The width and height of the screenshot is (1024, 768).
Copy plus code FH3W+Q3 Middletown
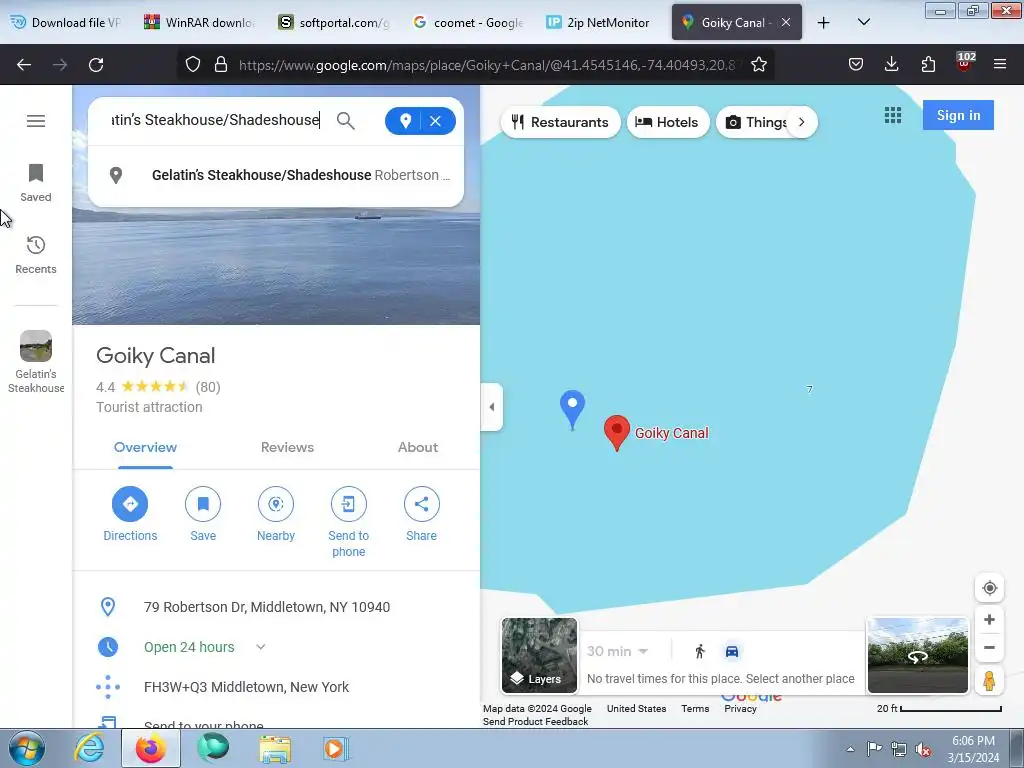tap(246, 687)
